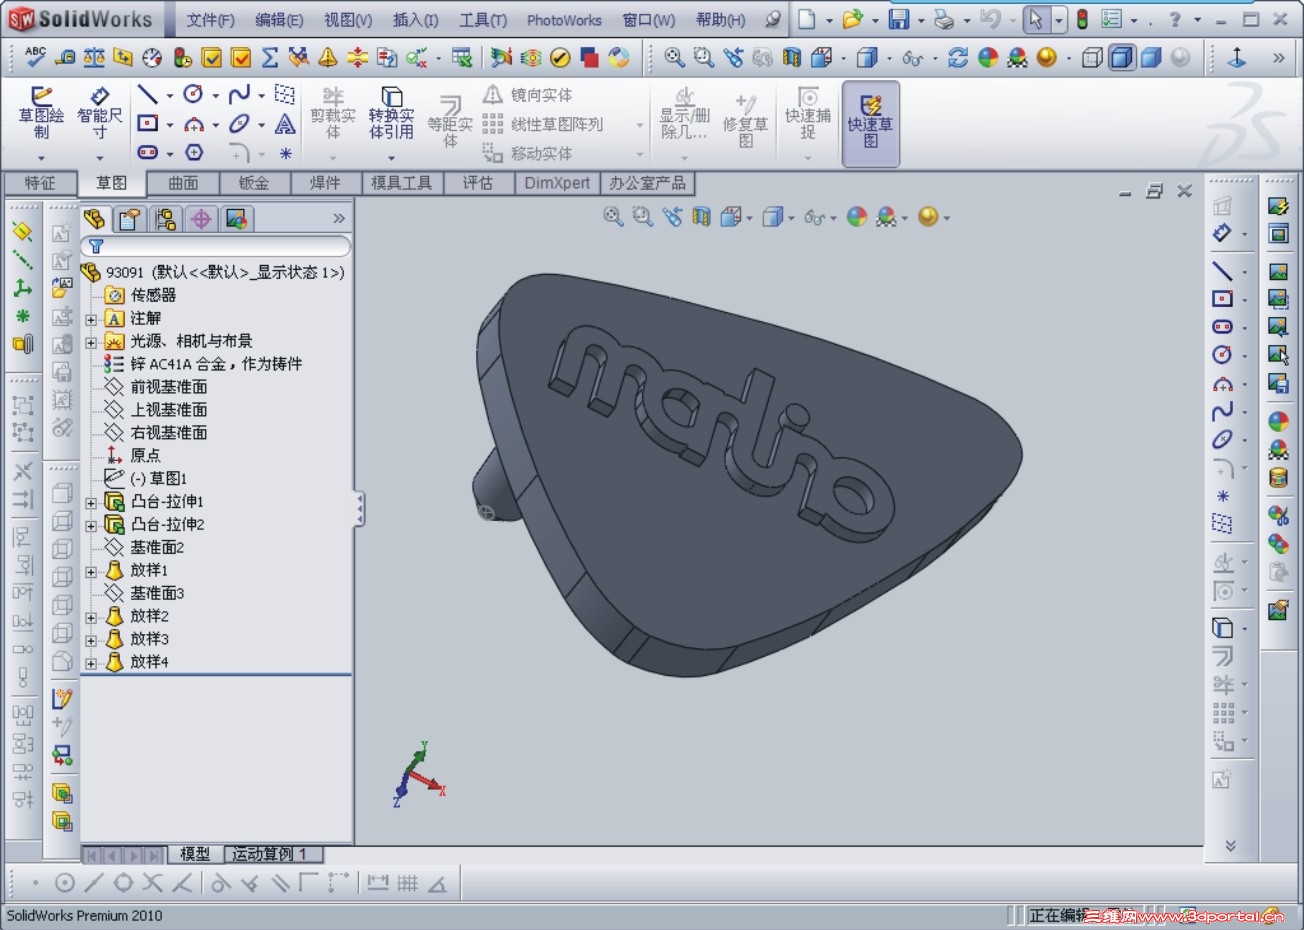Toggle Hidden Lines Removed display mode
Image resolution: width=1304 pixels, height=930 pixels.
[x=1093, y=58]
